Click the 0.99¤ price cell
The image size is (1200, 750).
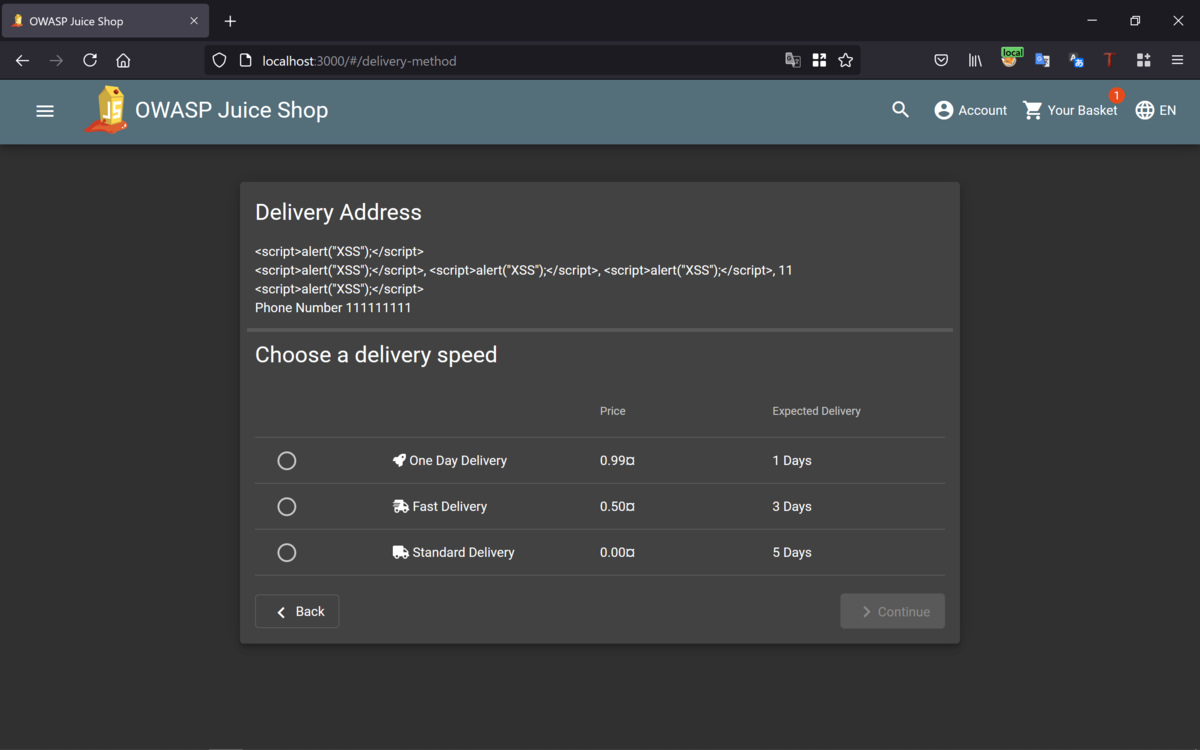pos(617,461)
